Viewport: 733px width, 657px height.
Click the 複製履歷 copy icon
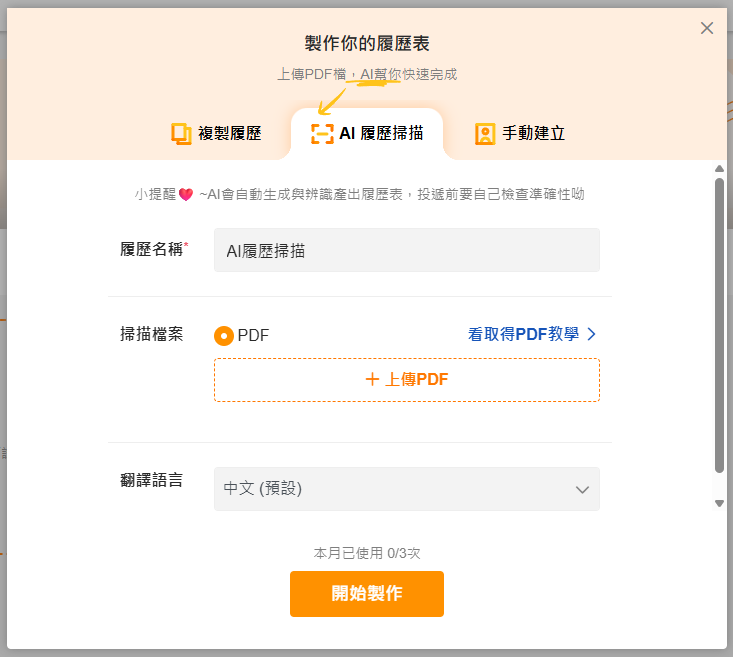(181, 134)
